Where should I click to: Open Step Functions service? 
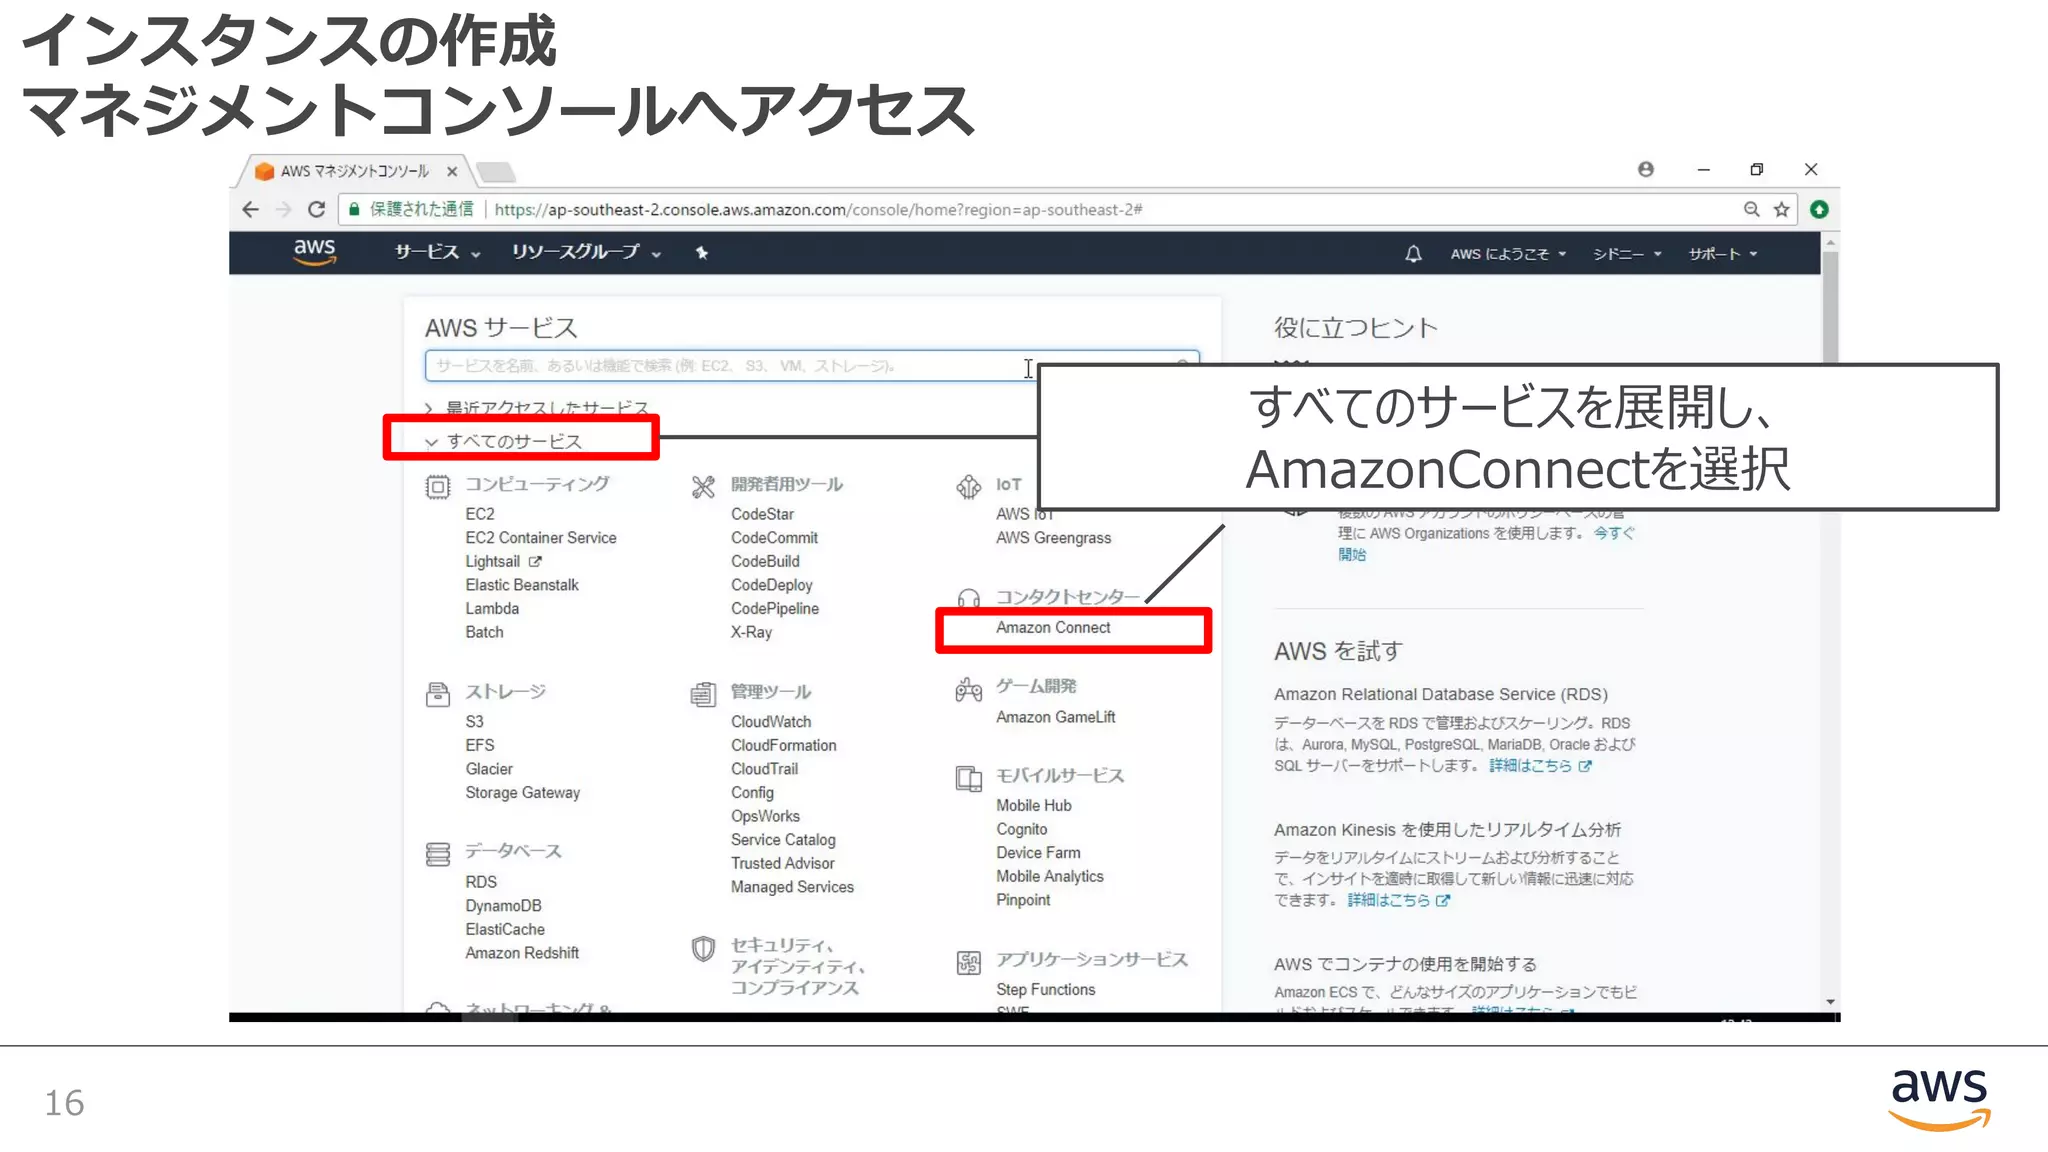1045,989
